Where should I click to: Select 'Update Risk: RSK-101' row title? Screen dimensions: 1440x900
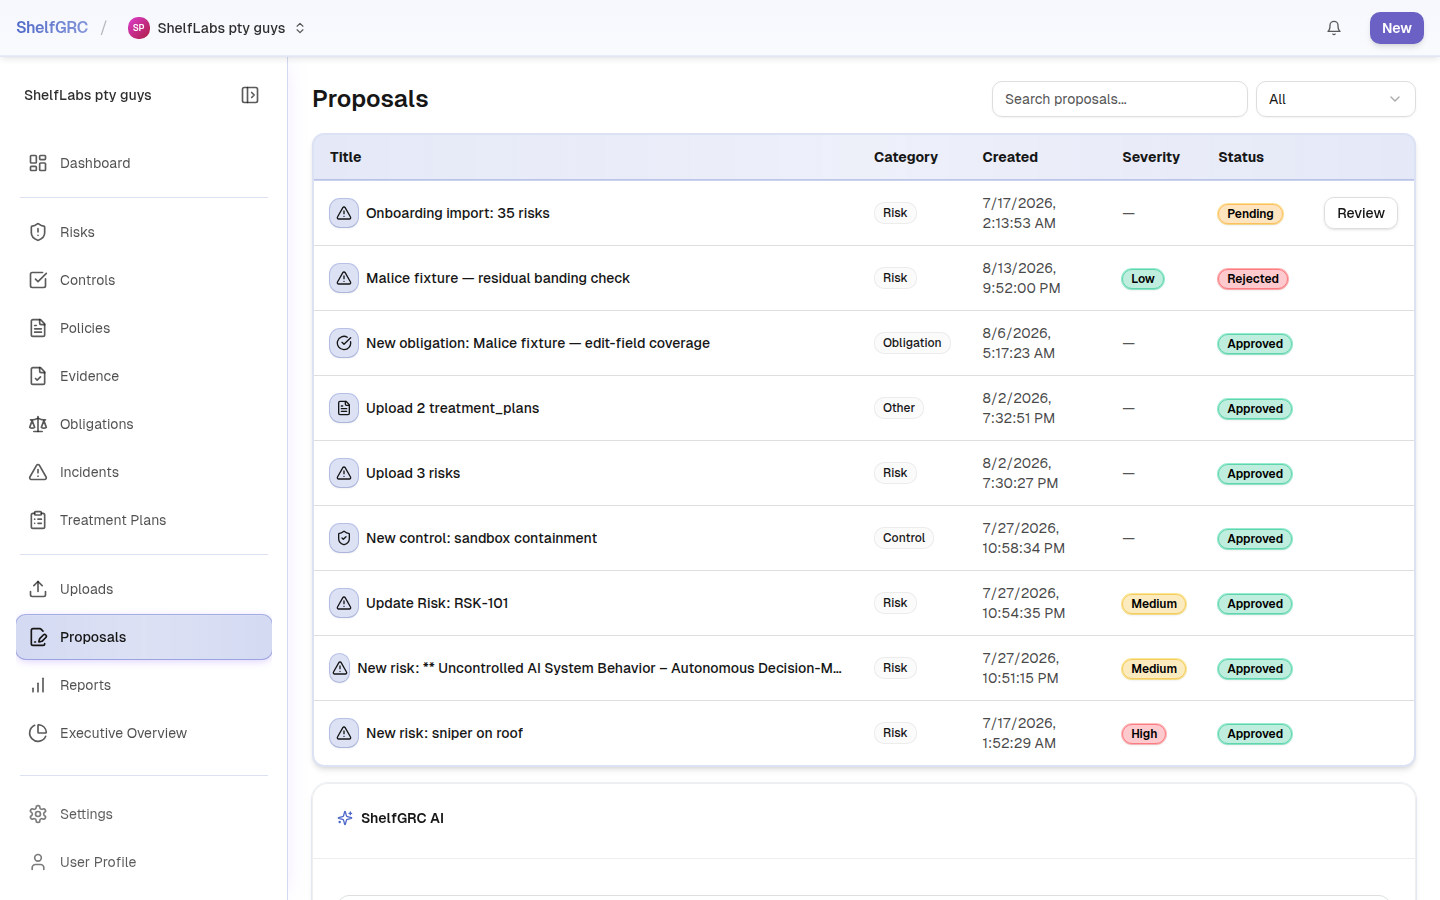click(437, 603)
